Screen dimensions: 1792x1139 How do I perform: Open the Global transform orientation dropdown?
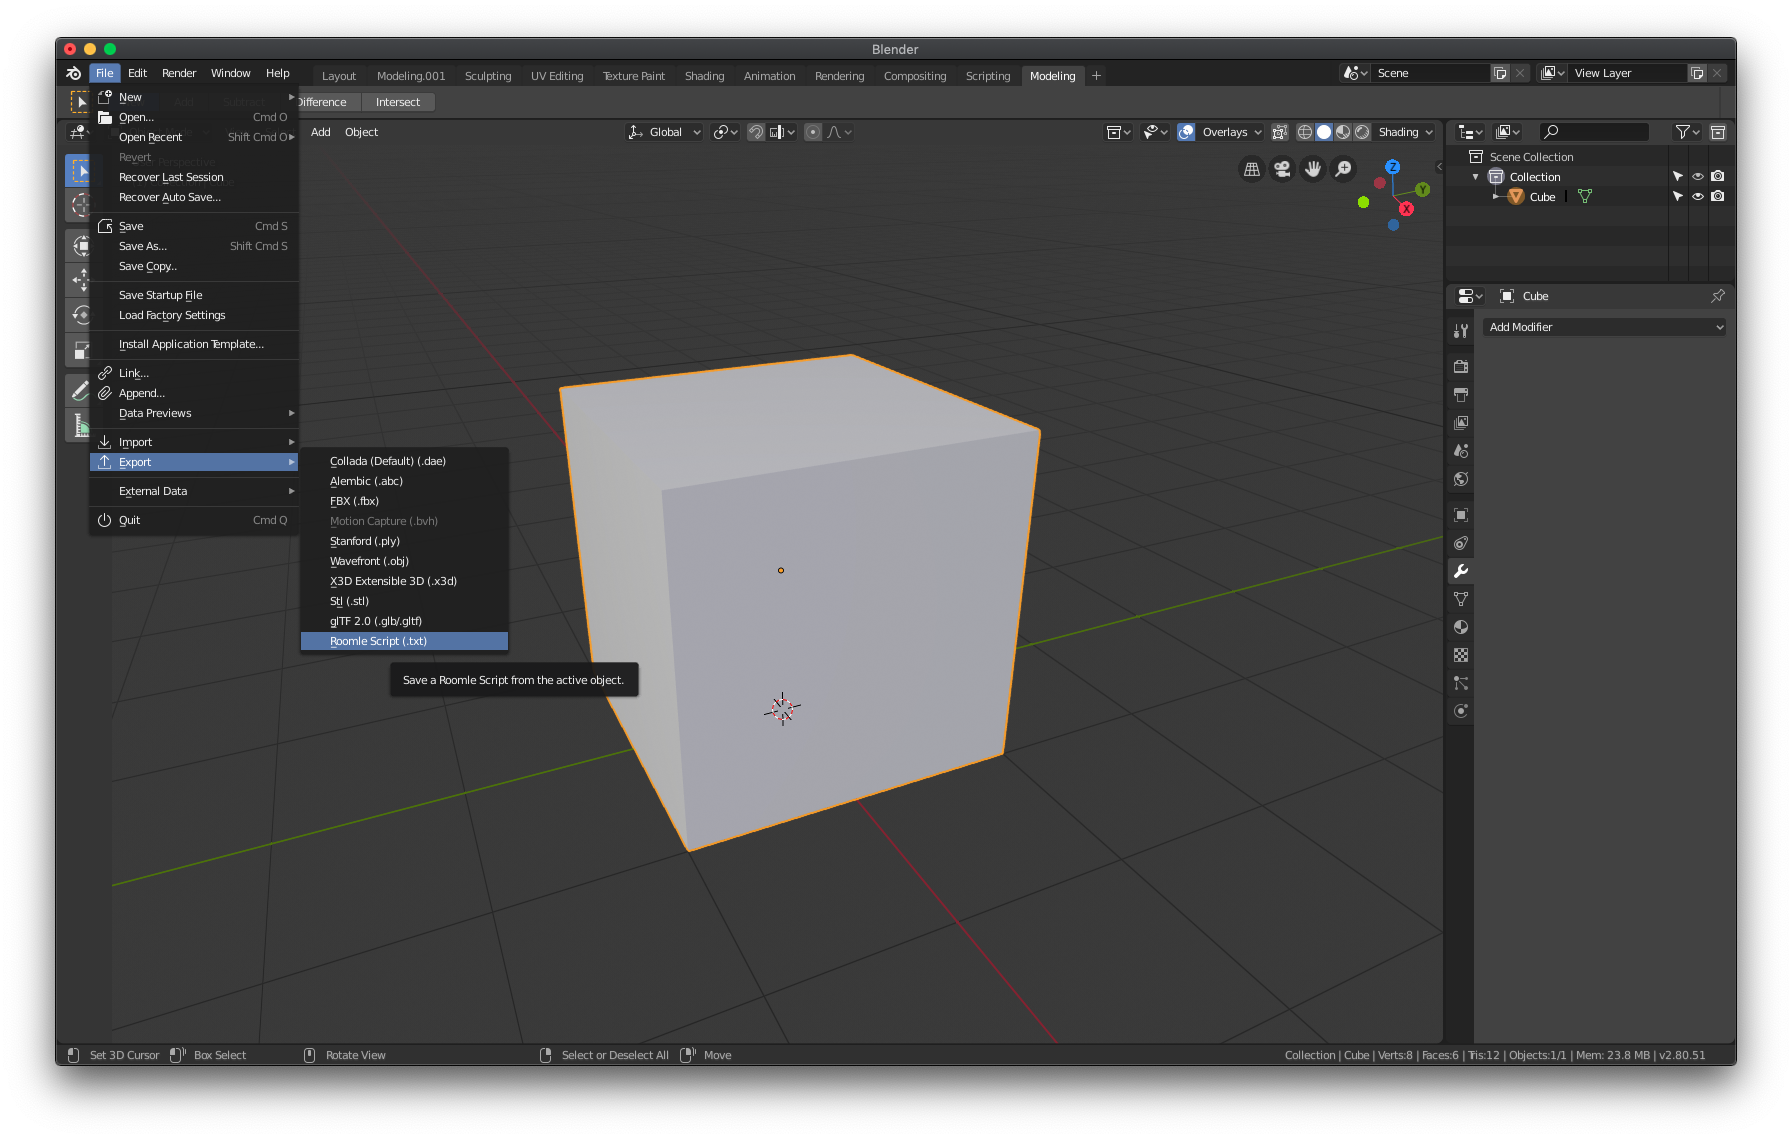665,132
